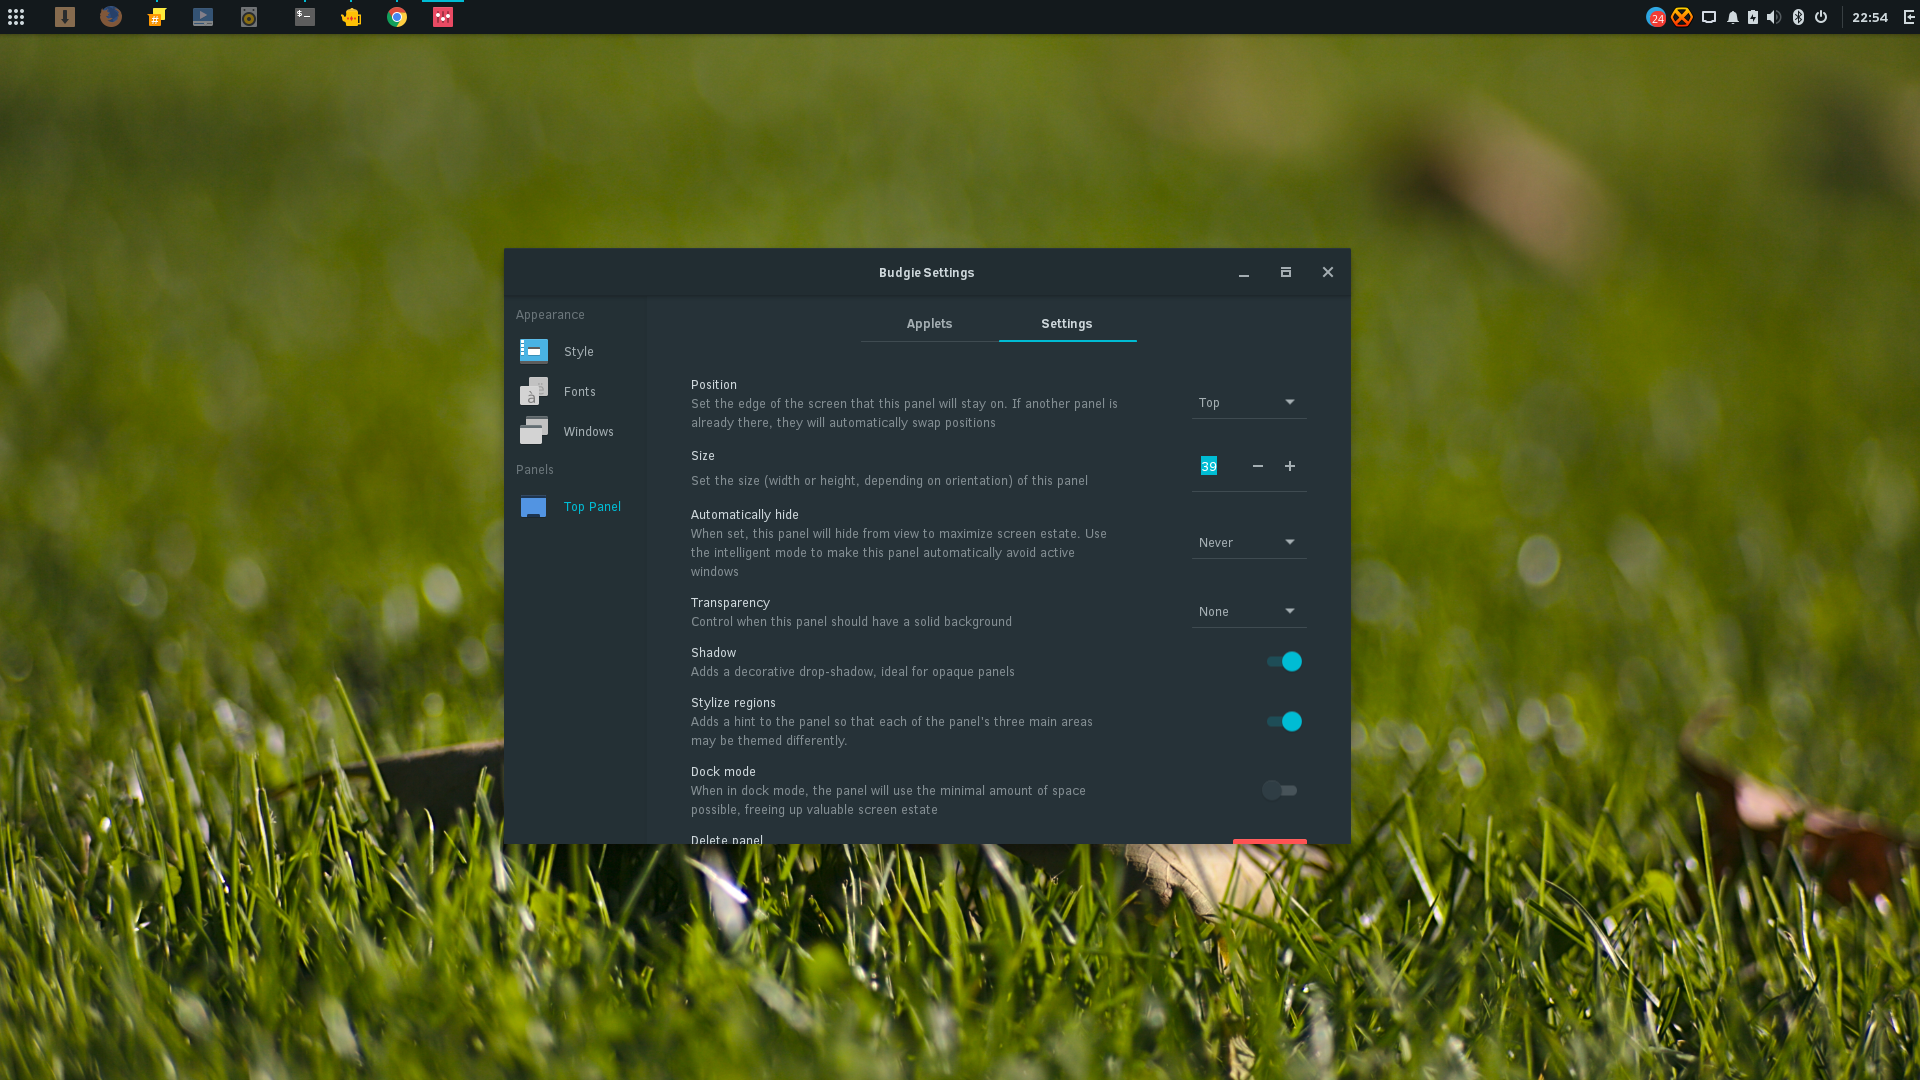Open the applications grid menu
This screenshot has height=1080, width=1920.
(x=16, y=17)
